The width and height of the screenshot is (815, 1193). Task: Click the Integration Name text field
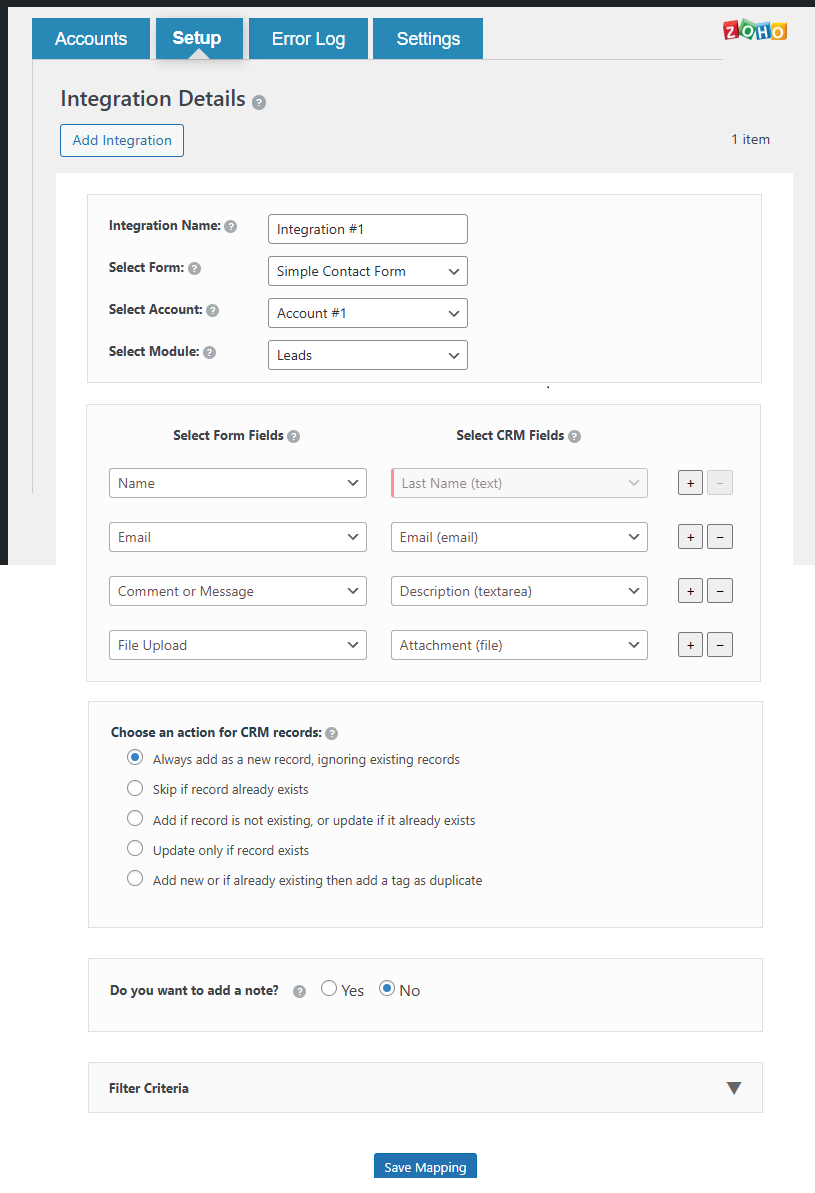pos(368,229)
